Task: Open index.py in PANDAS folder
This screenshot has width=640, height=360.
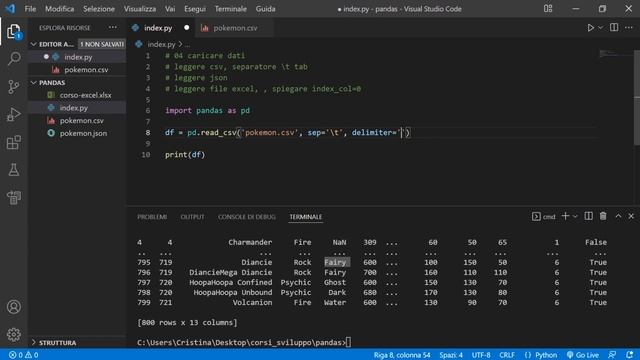Action: click(77, 108)
